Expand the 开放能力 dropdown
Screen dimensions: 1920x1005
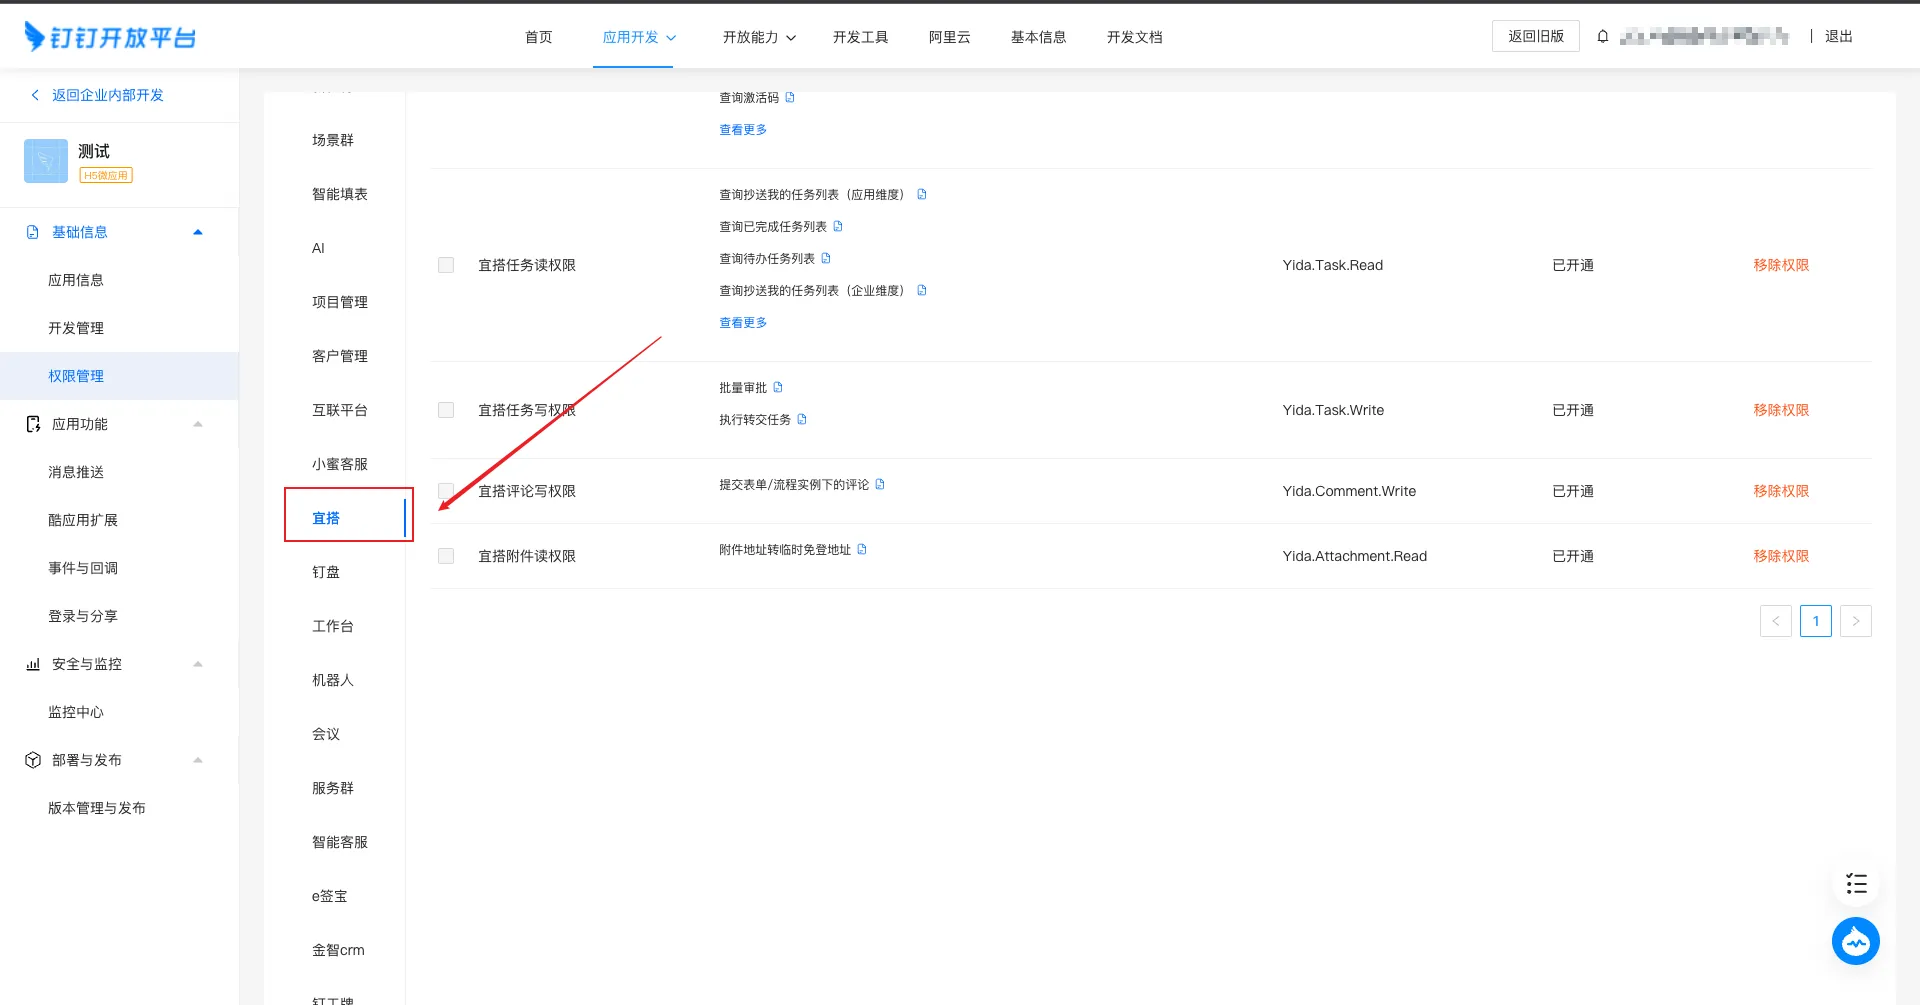[759, 37]
